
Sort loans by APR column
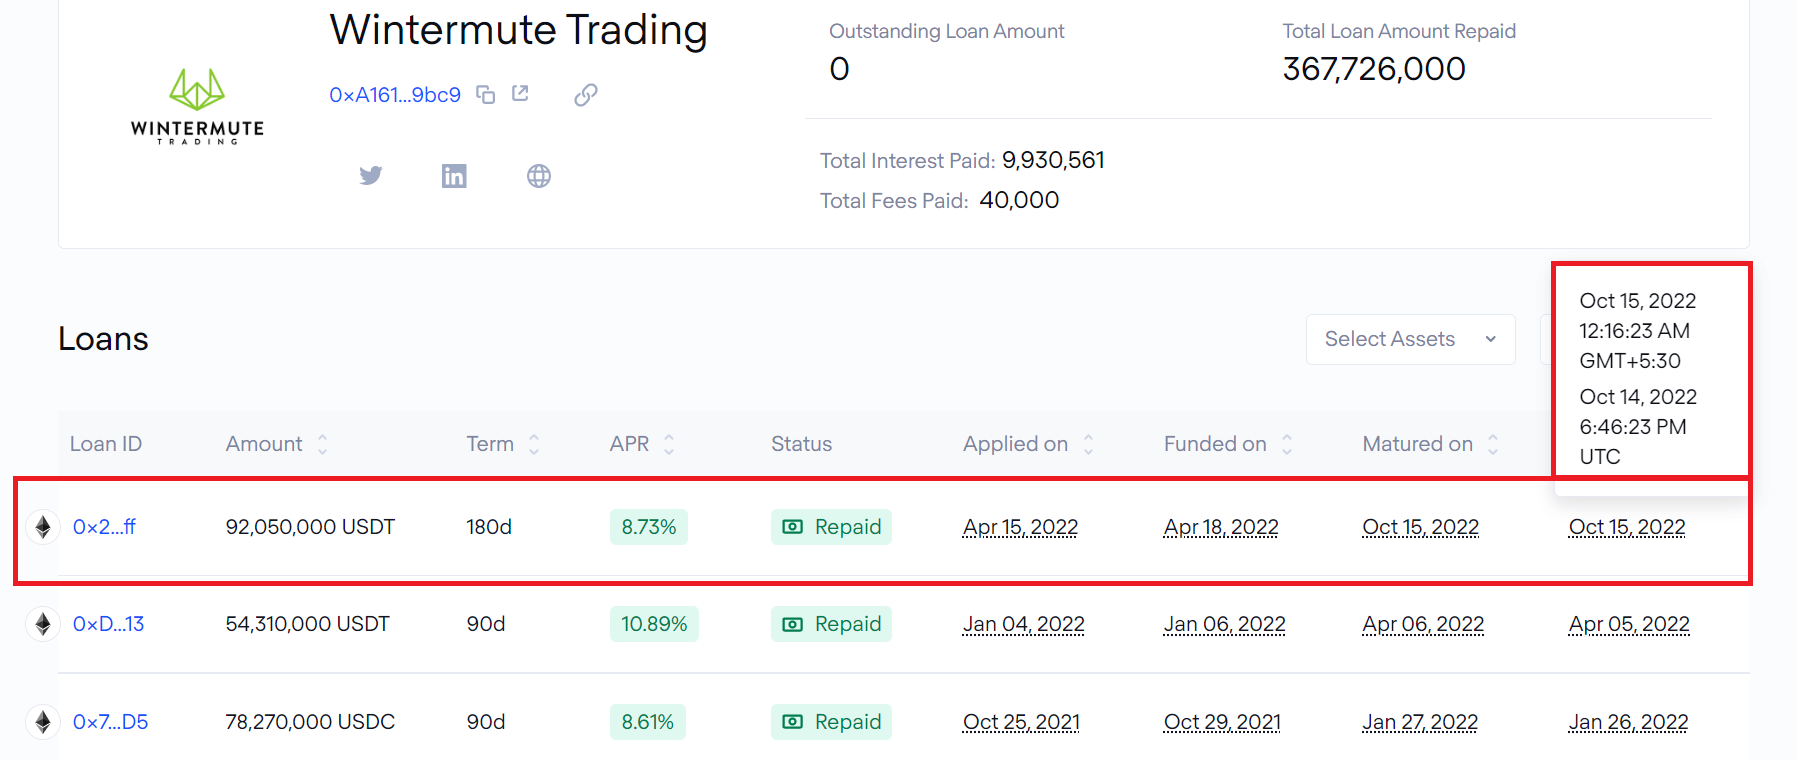pyautogui.click(x=669, y=444)
